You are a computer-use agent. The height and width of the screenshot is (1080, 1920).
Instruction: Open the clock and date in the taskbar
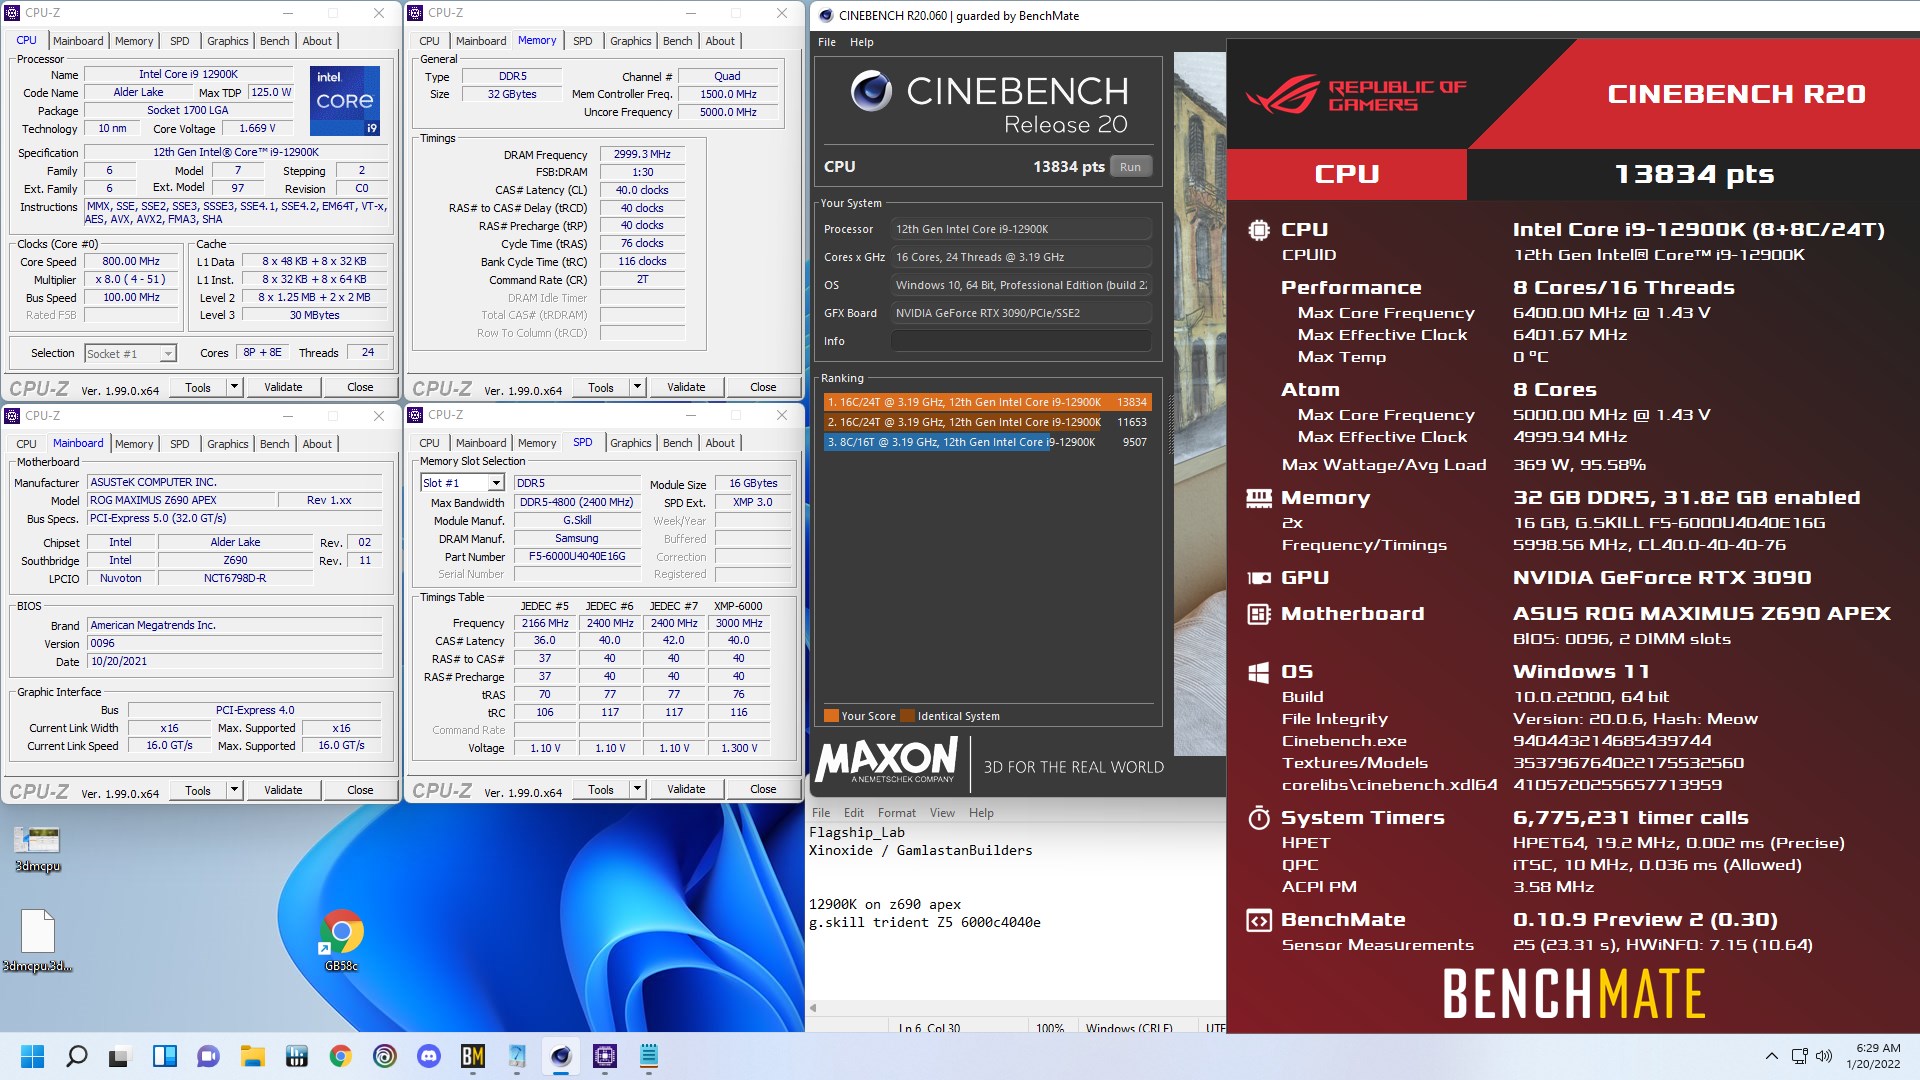[1874, 1056]
